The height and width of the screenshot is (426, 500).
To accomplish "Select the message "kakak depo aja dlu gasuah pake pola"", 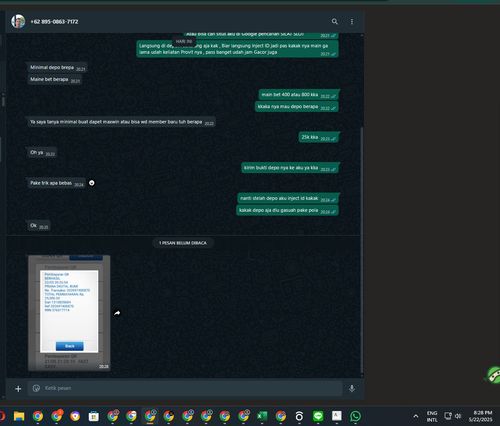I will click(x=287, y=211).
